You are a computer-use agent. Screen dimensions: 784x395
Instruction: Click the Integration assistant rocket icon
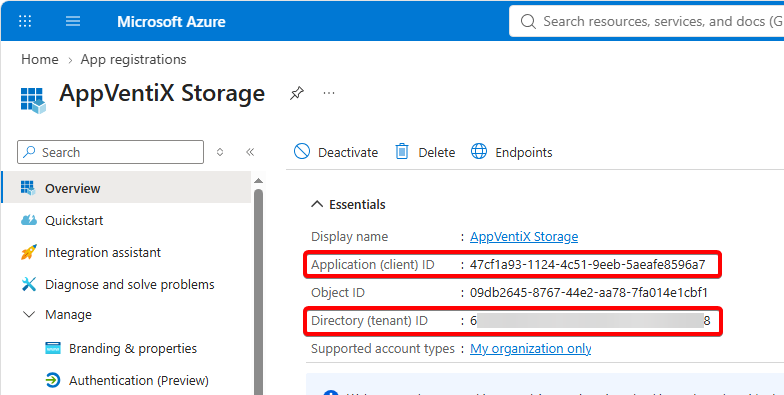coord(29,252)
